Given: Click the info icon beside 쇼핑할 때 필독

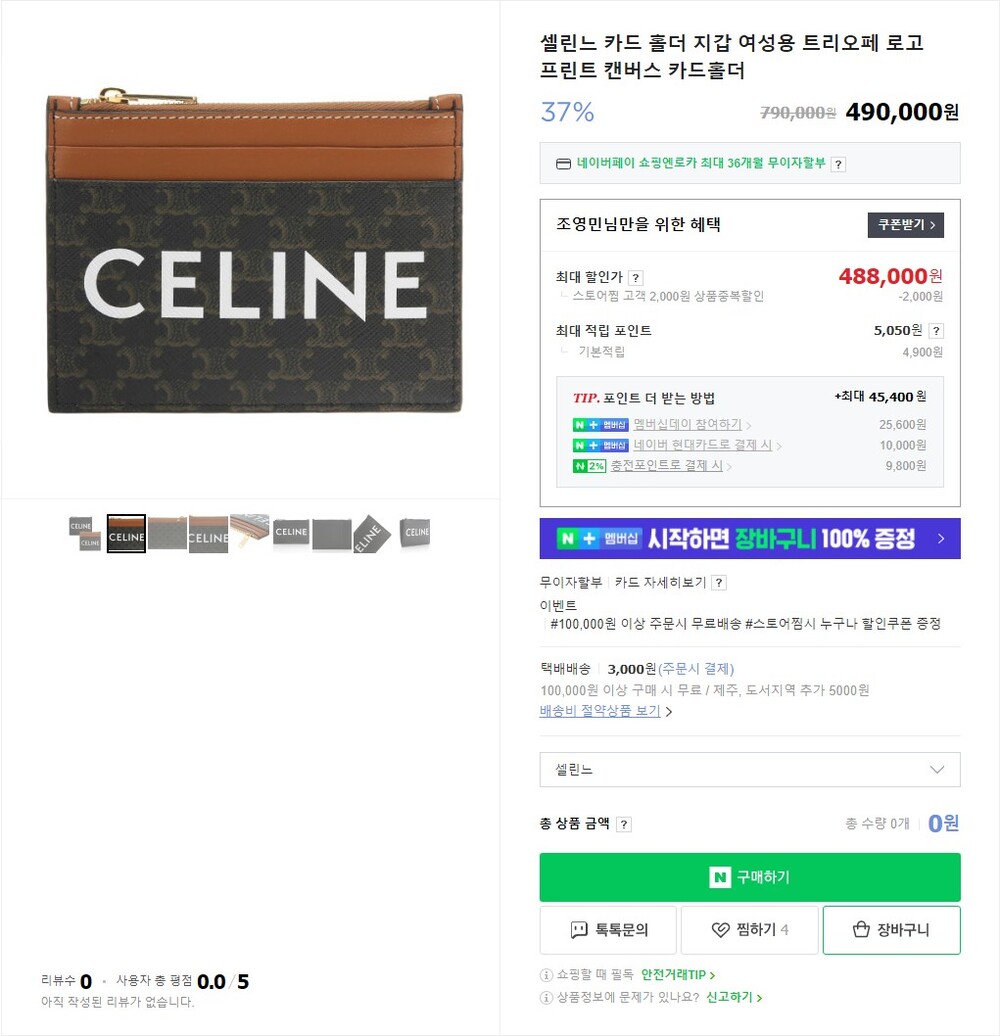Looking at the screenshot, I should click(x=546, y=975).
